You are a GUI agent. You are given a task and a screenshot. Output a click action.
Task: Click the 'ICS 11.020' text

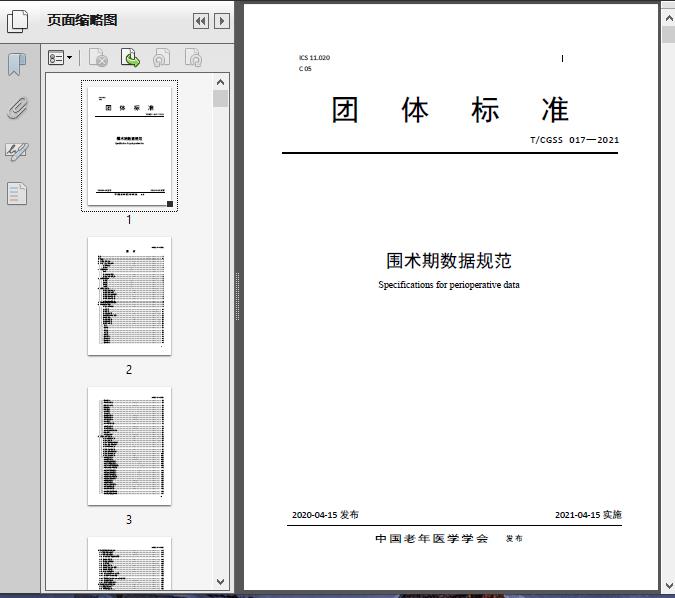[314, 58]
